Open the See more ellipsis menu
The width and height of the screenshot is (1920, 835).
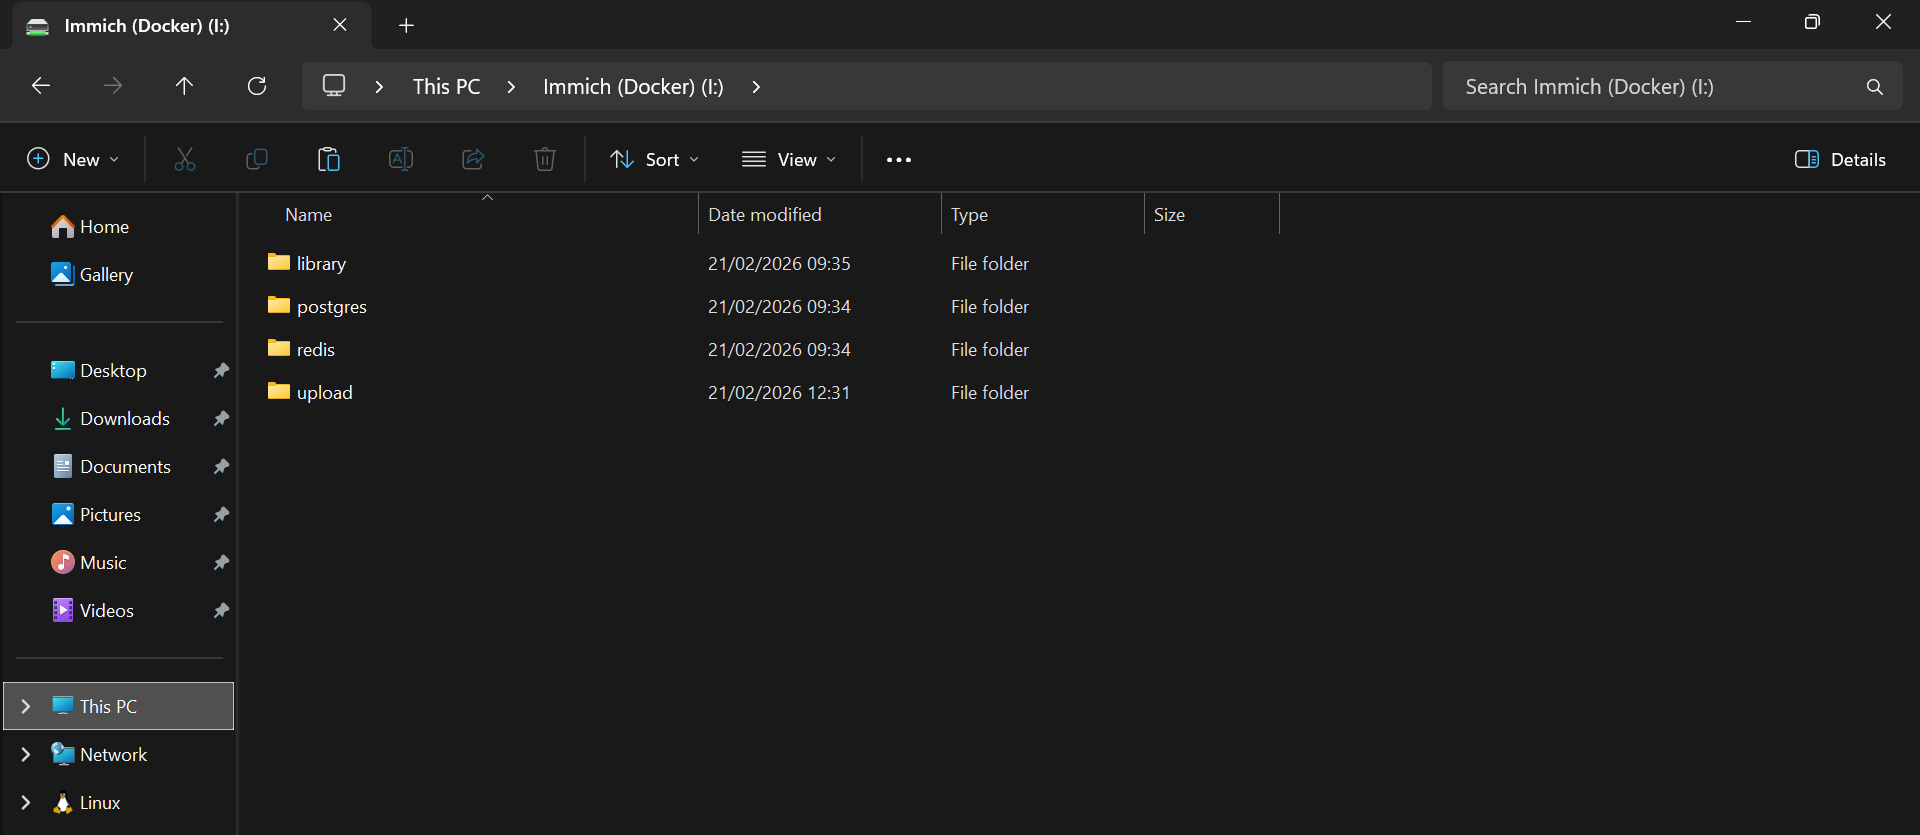[898, 159]
